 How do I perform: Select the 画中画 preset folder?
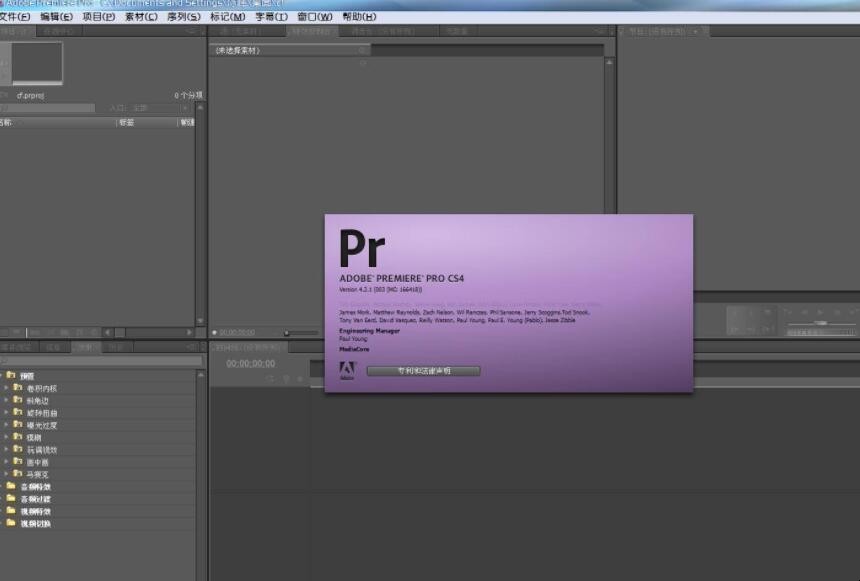pyautogui.click(x=37, y=462)
